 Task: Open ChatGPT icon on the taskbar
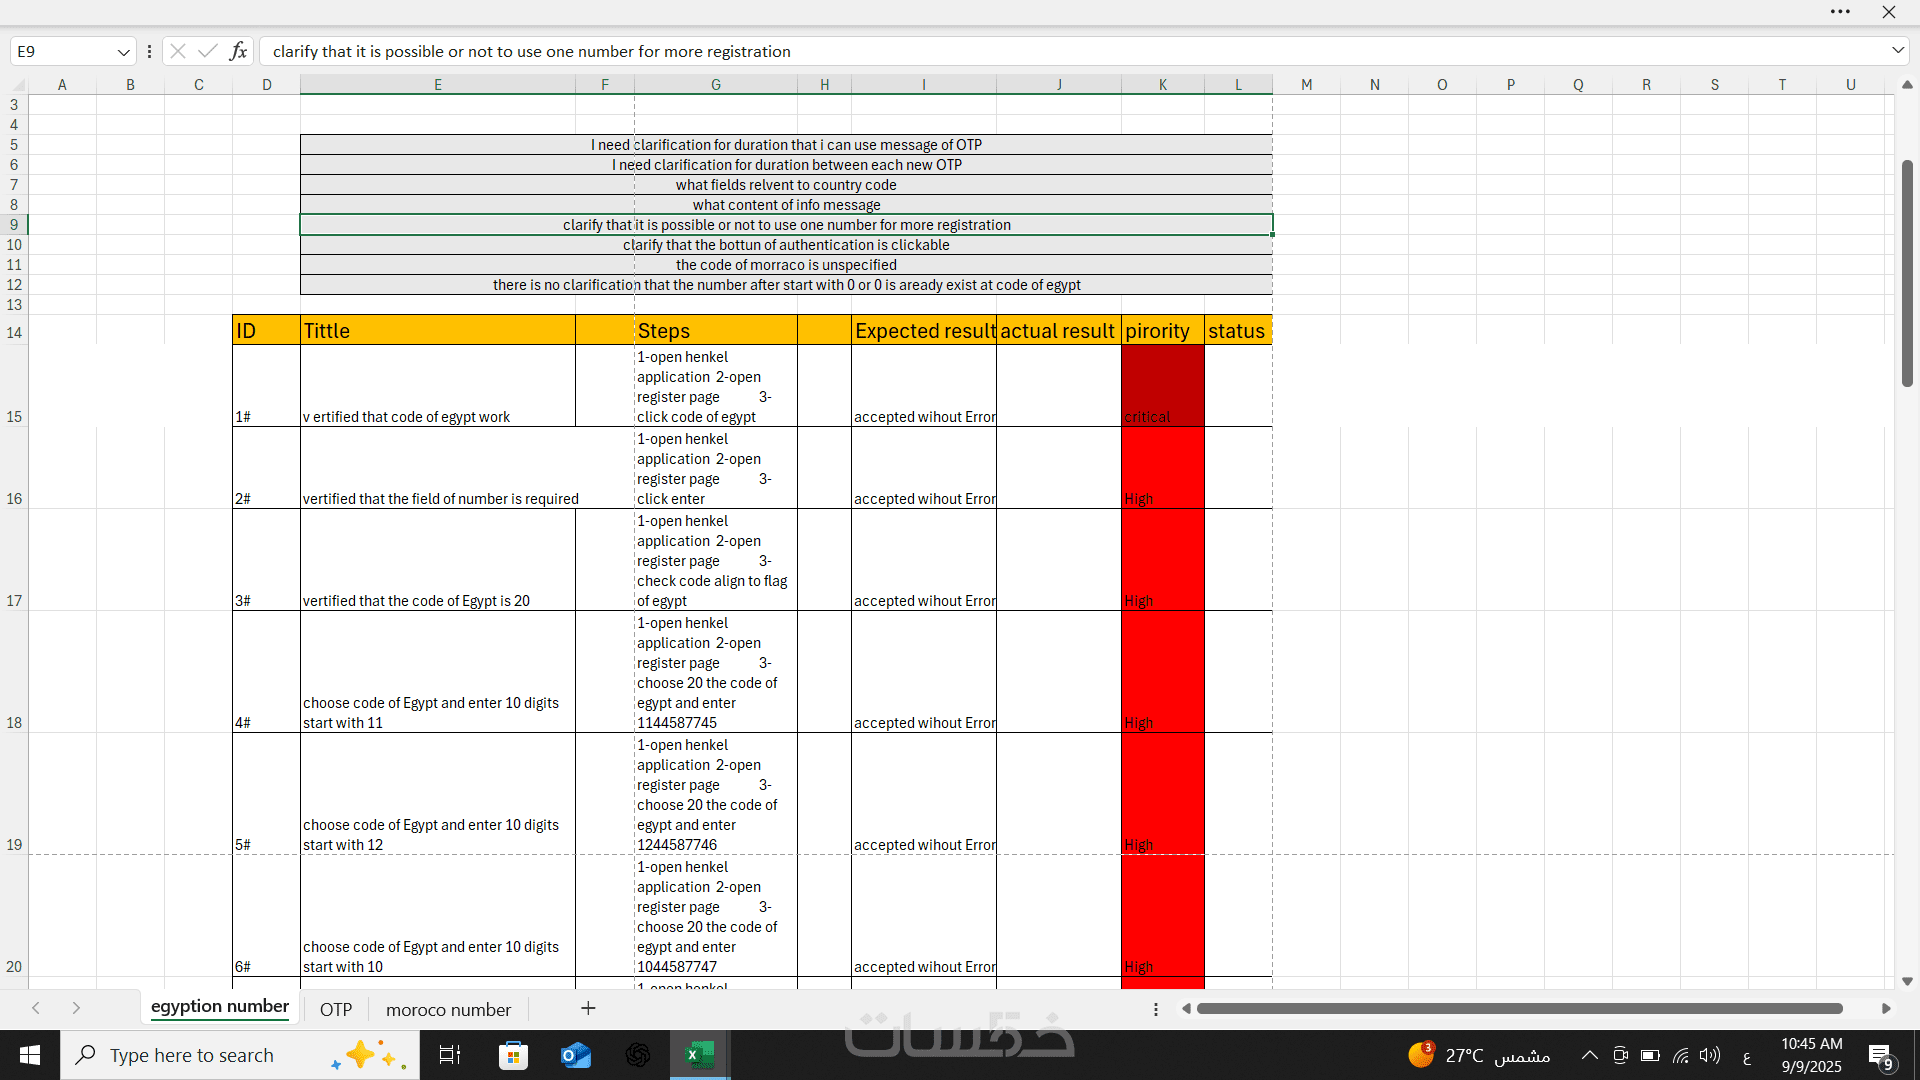point(638,1055)
